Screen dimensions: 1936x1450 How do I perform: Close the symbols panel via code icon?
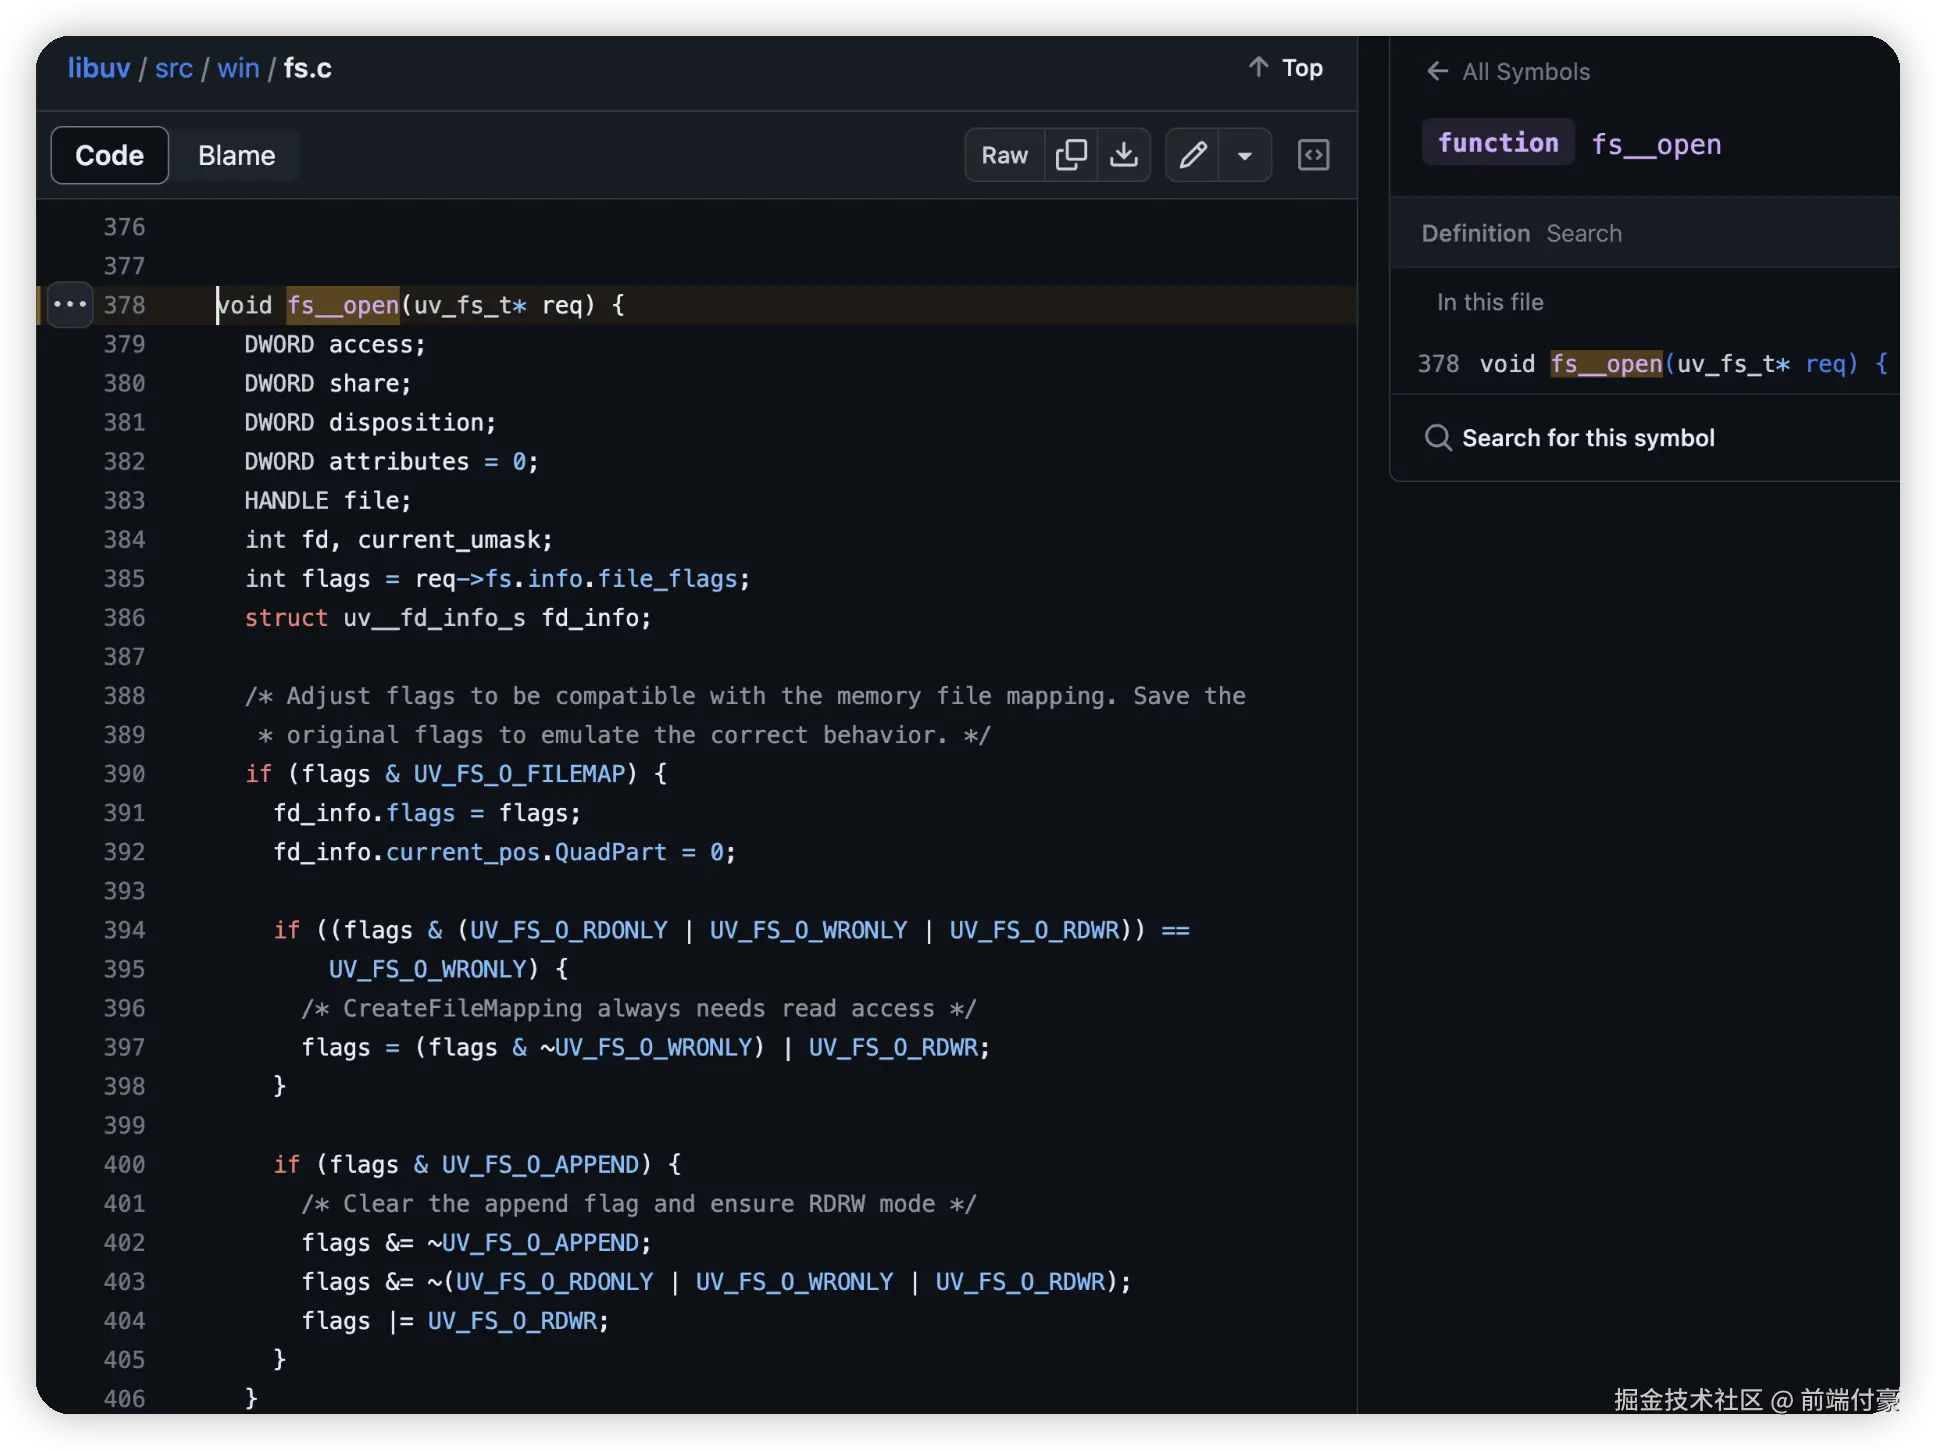[1313, 155]
